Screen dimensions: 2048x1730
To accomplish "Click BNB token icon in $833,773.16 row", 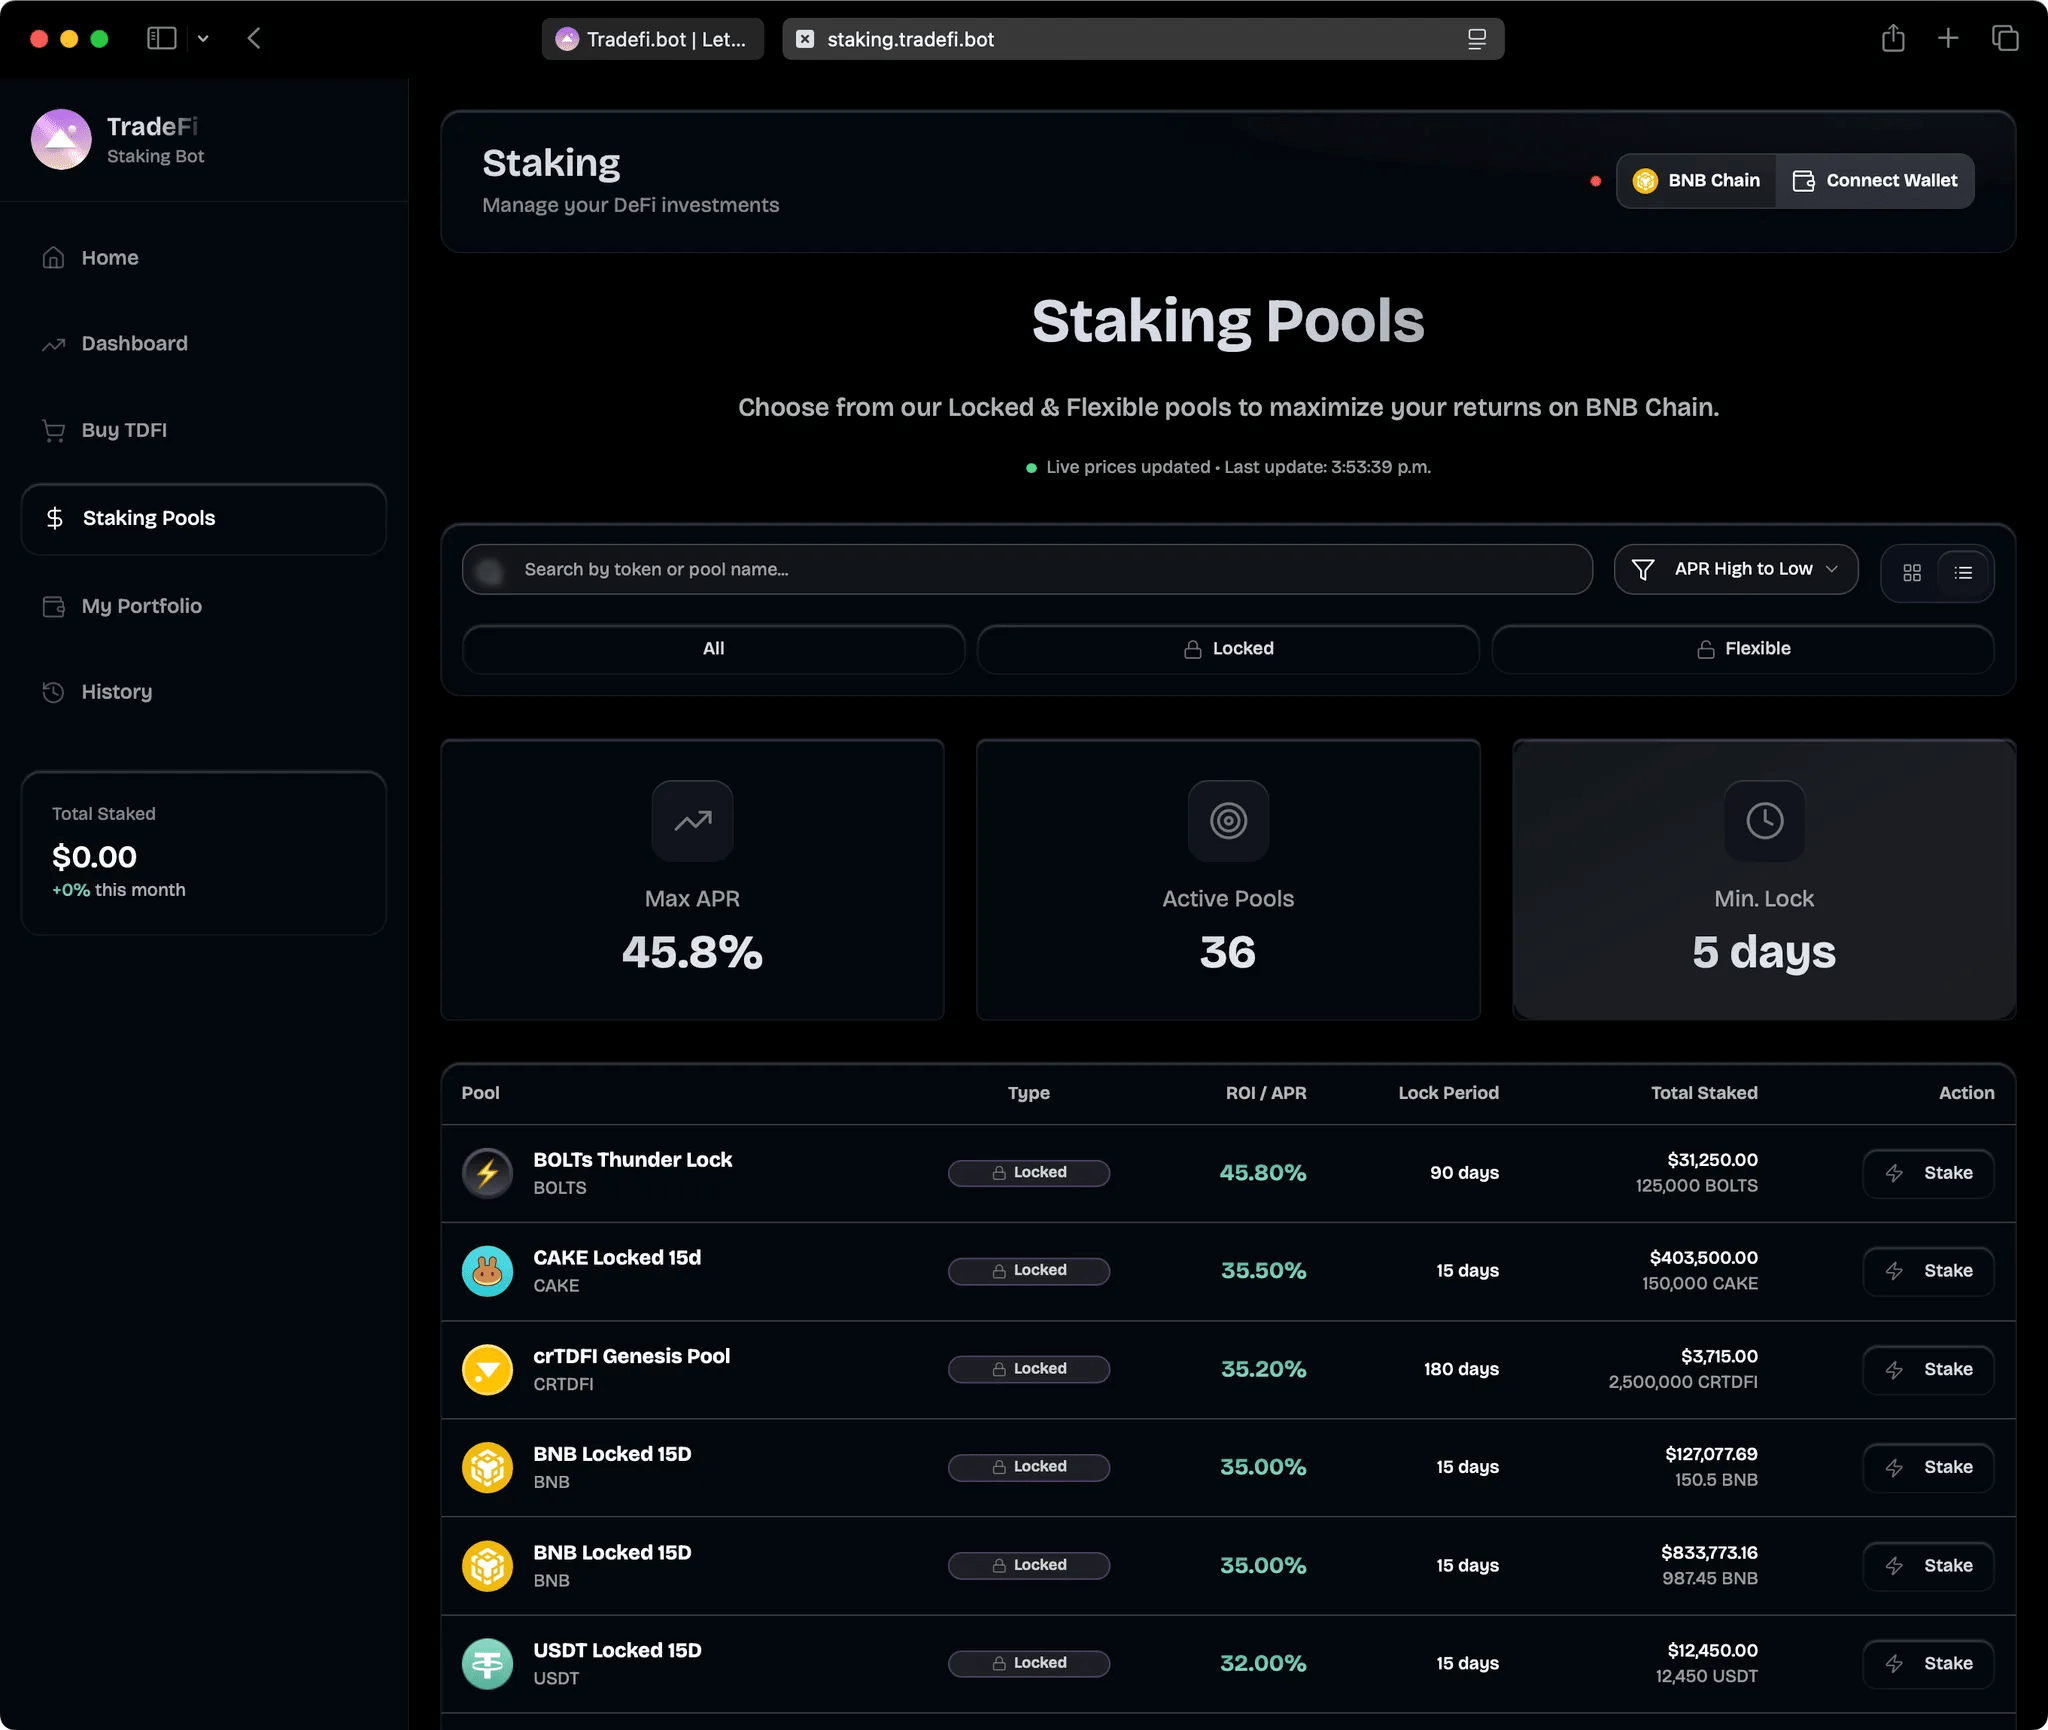I will pyautogui.click(x=487, y=1566).
